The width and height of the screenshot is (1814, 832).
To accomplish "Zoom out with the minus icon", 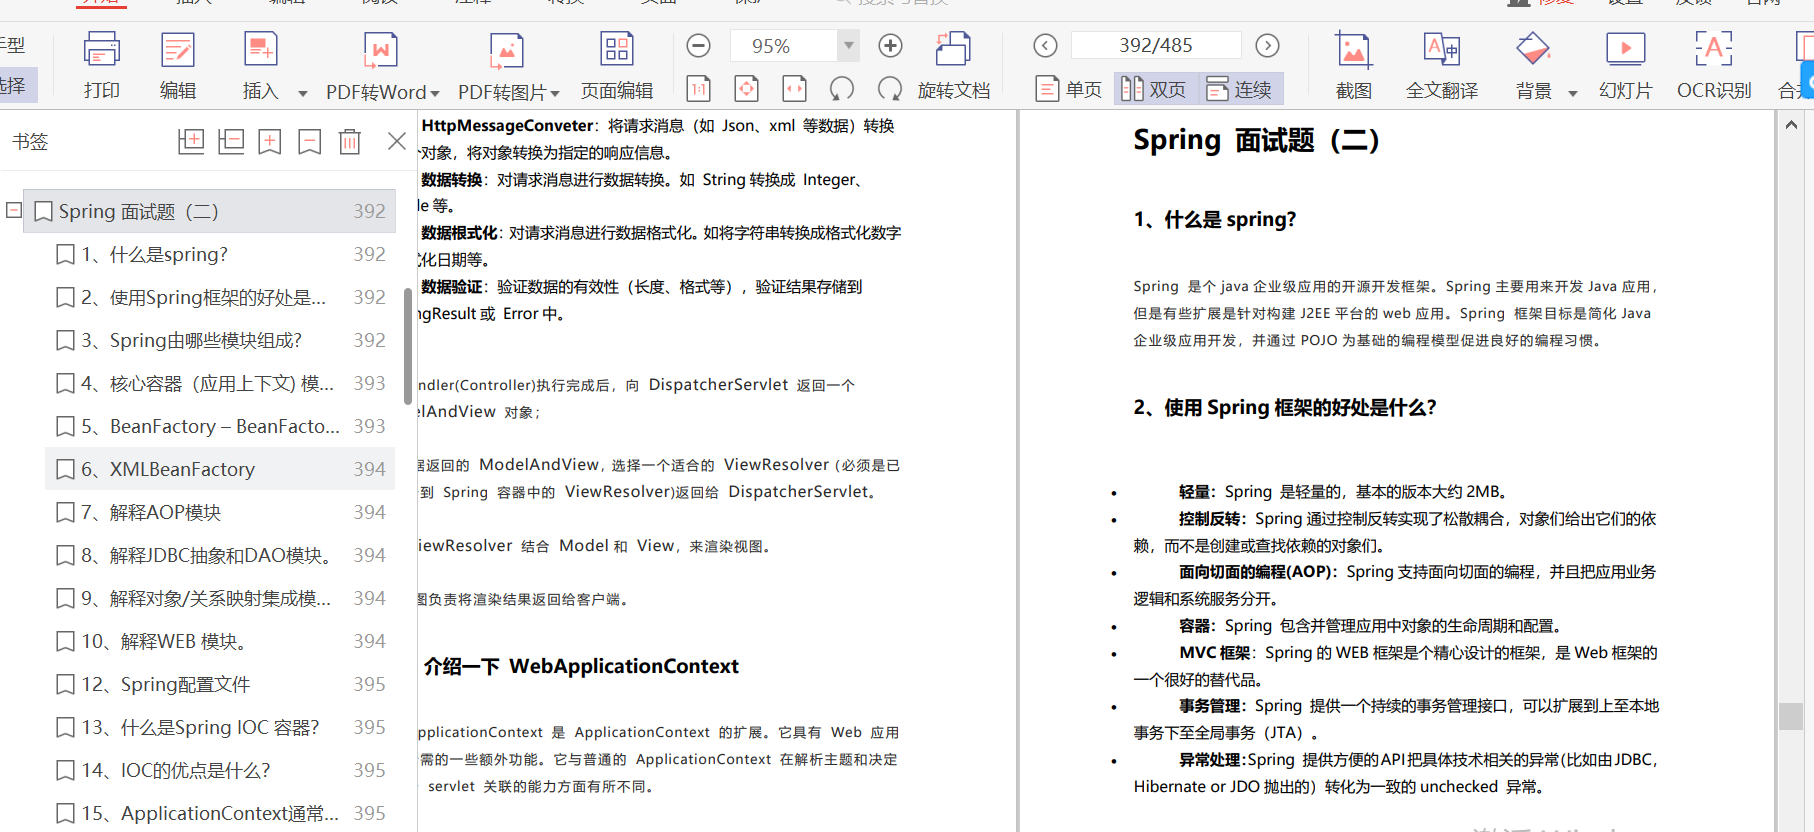I will [699, 46].
